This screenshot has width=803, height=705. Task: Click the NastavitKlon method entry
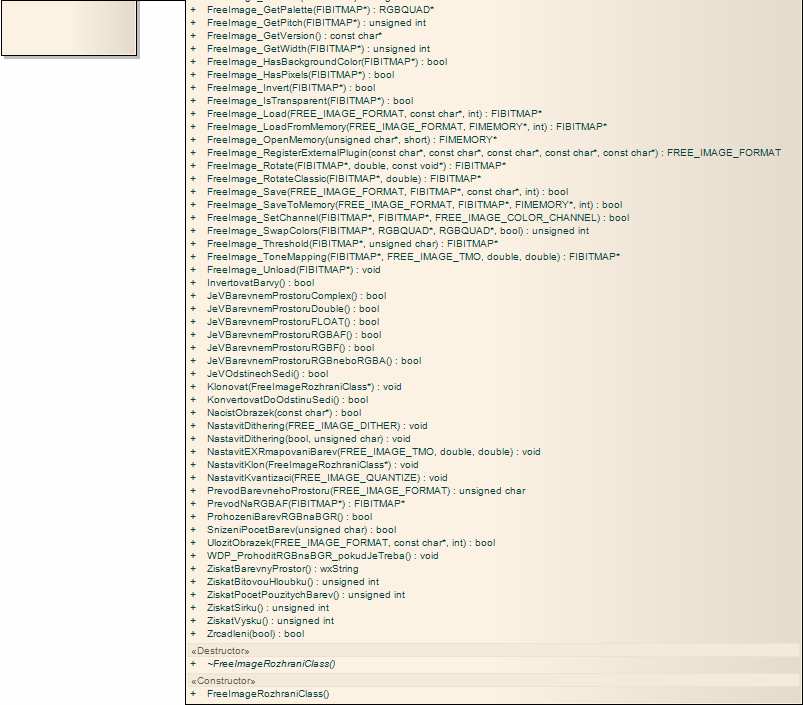pyautogui.click(x=313, y=465)
